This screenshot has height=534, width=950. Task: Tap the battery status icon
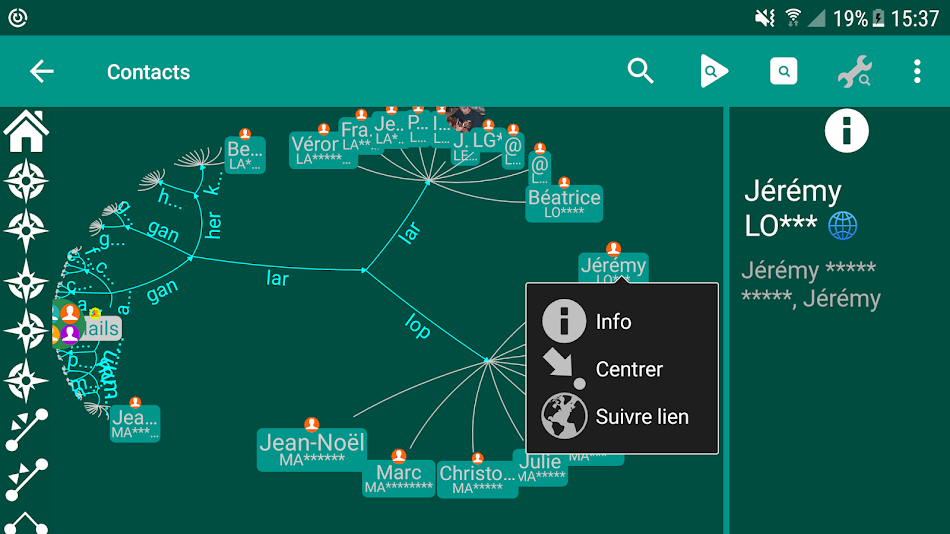coord(878,18)
